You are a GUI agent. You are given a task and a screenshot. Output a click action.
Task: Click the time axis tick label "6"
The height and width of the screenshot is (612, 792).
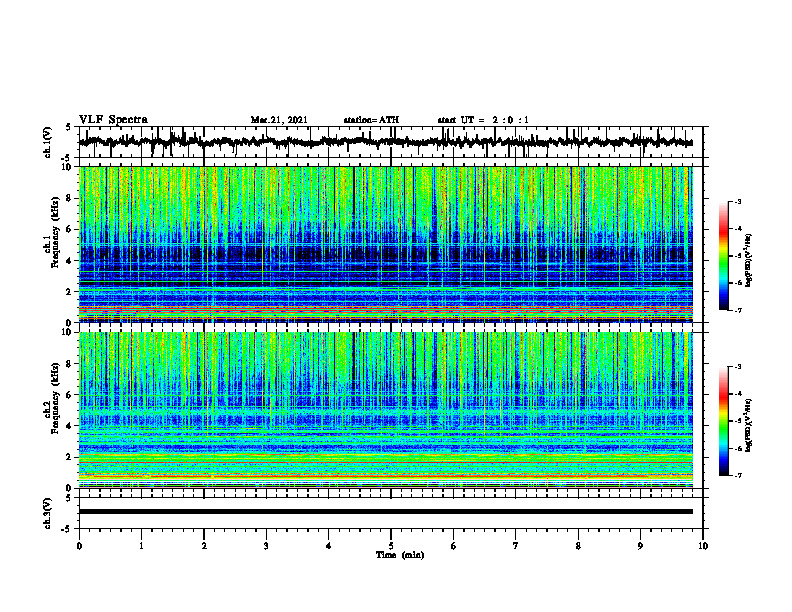(x=454, y=546)
